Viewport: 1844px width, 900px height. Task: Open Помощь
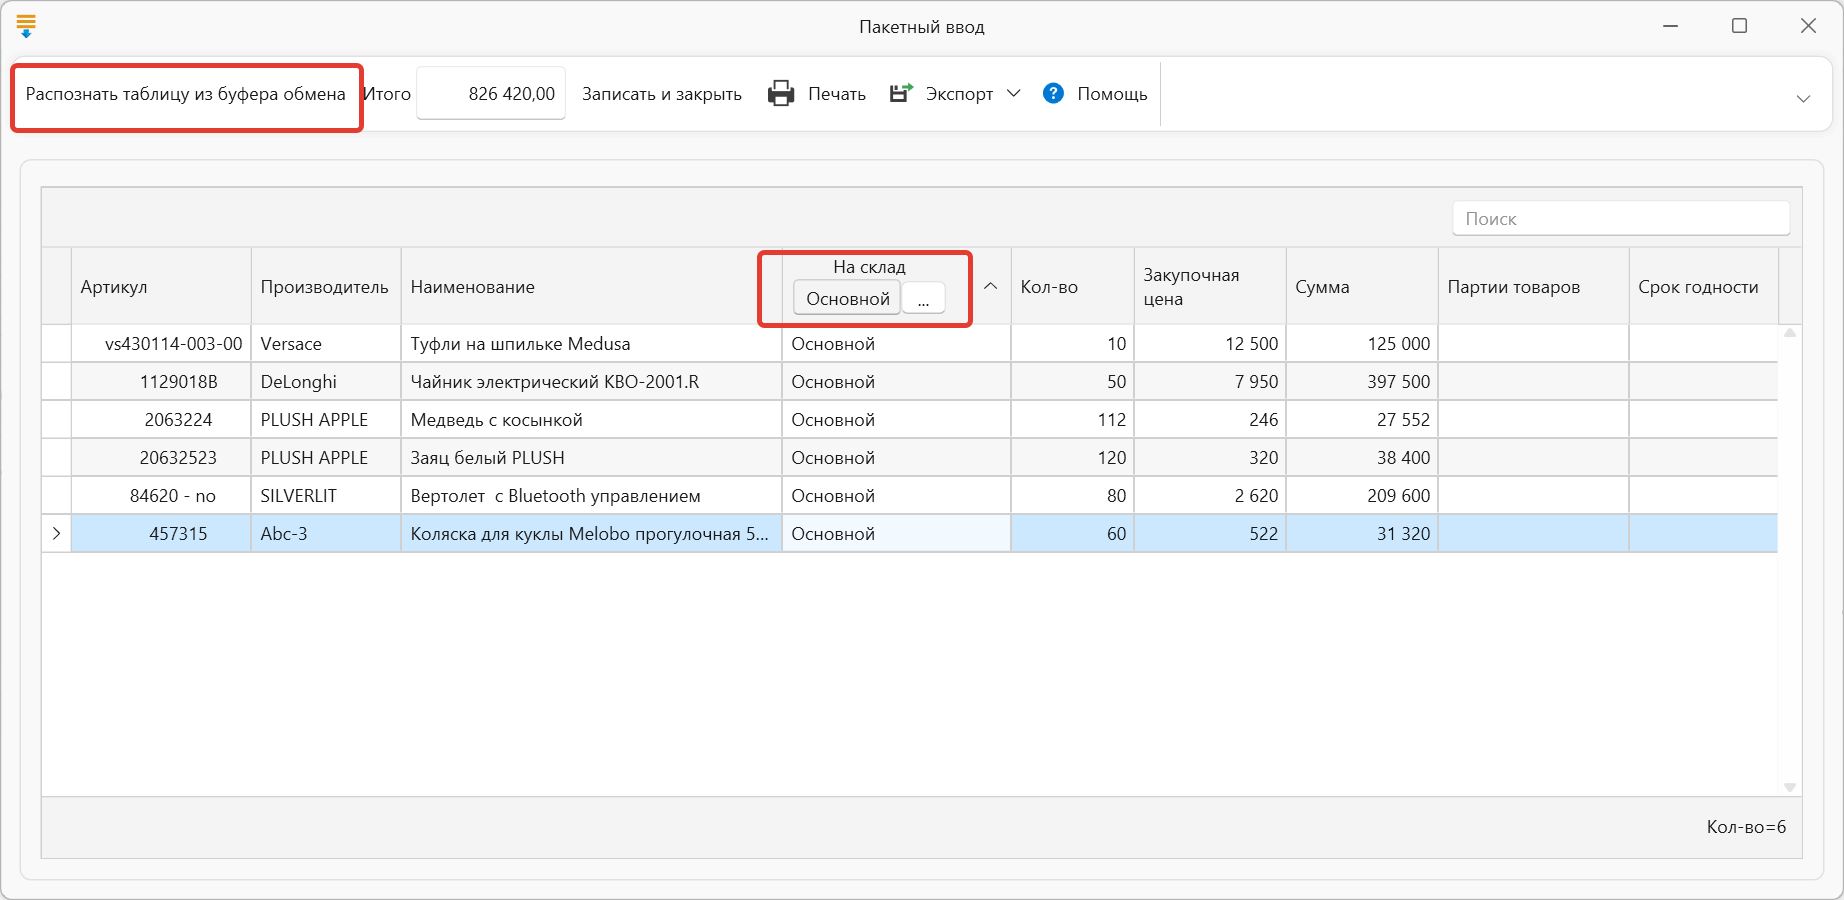(x=1112, y=94)
